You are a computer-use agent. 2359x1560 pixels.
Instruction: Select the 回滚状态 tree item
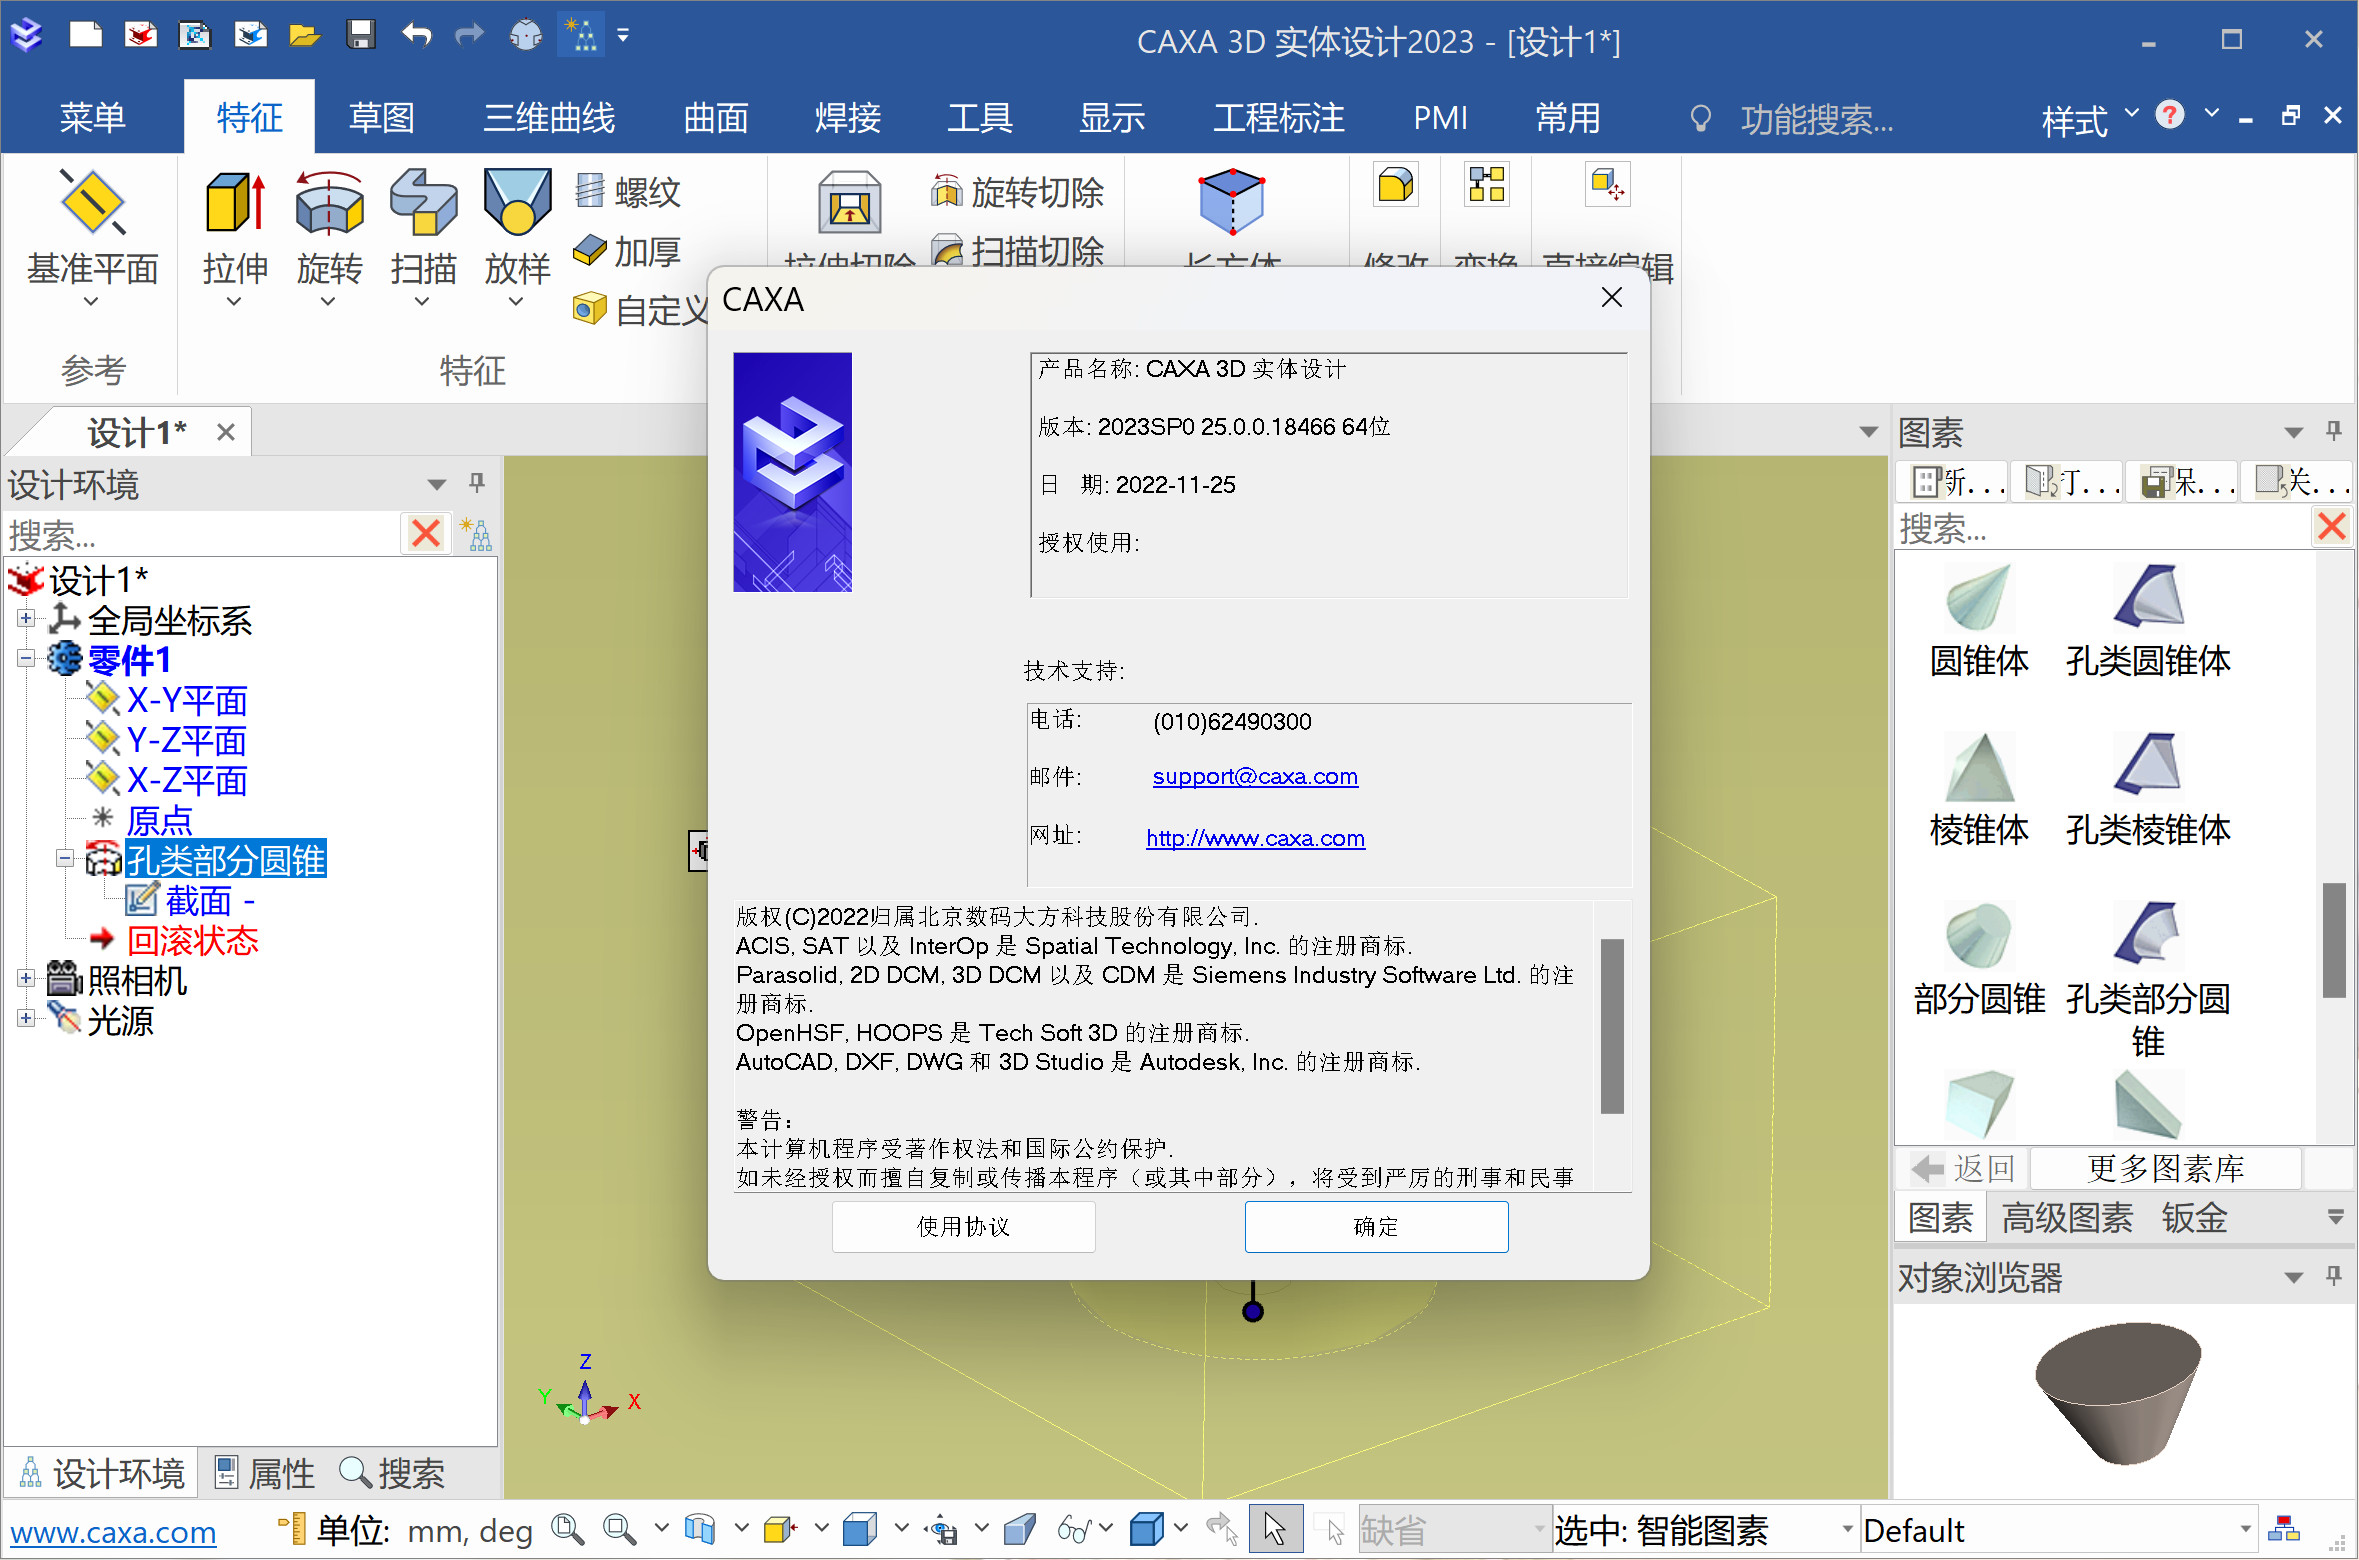(193, 939)
